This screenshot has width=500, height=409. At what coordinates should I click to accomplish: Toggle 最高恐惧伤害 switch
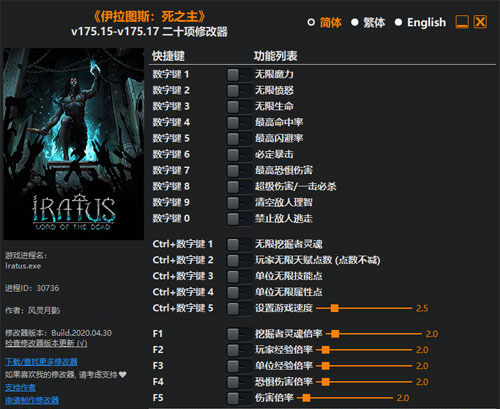point(239,171)
